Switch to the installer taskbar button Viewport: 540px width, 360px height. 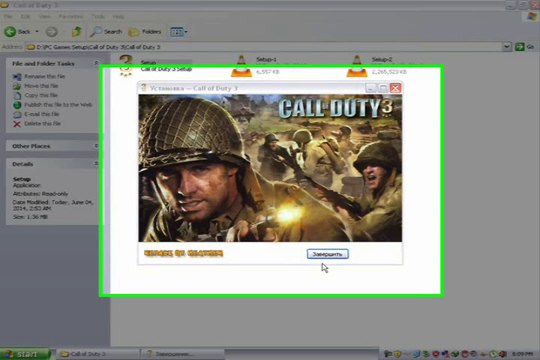(183, 354)
